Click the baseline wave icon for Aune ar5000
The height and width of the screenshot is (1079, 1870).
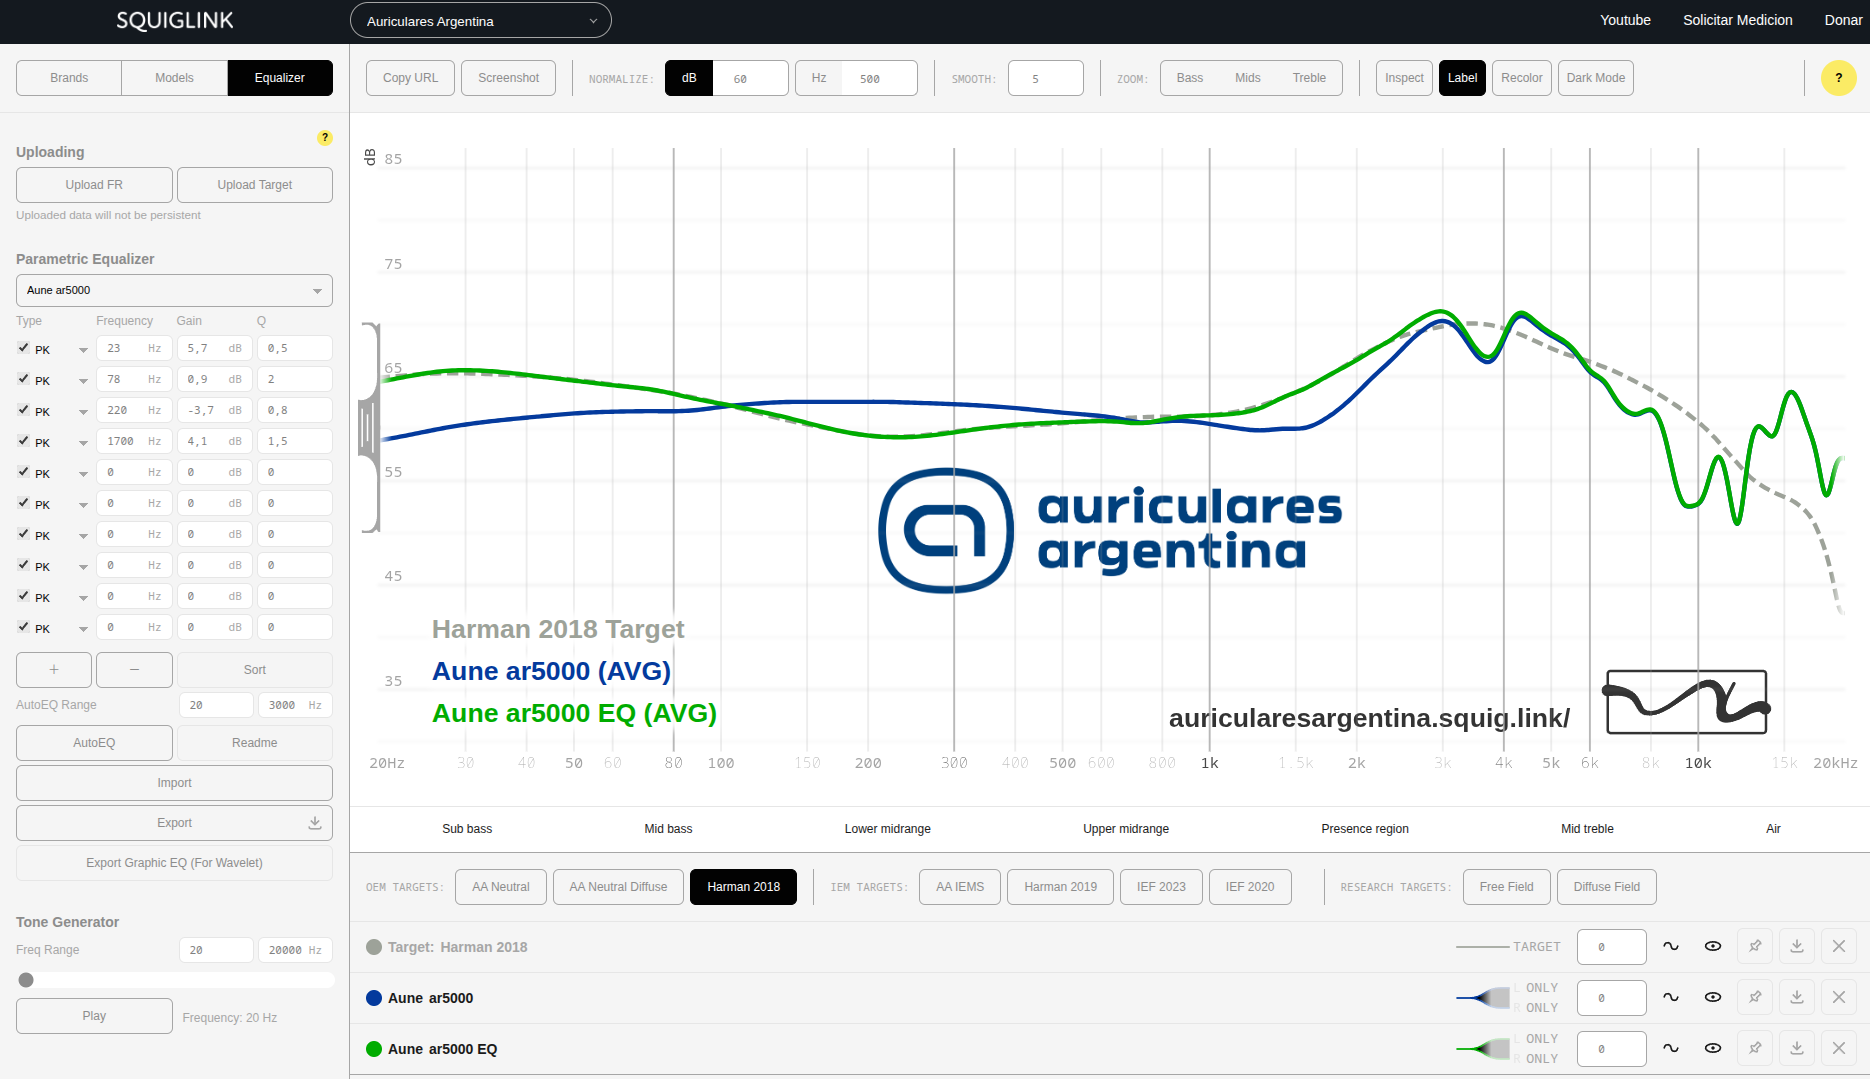click(1671, 997)
